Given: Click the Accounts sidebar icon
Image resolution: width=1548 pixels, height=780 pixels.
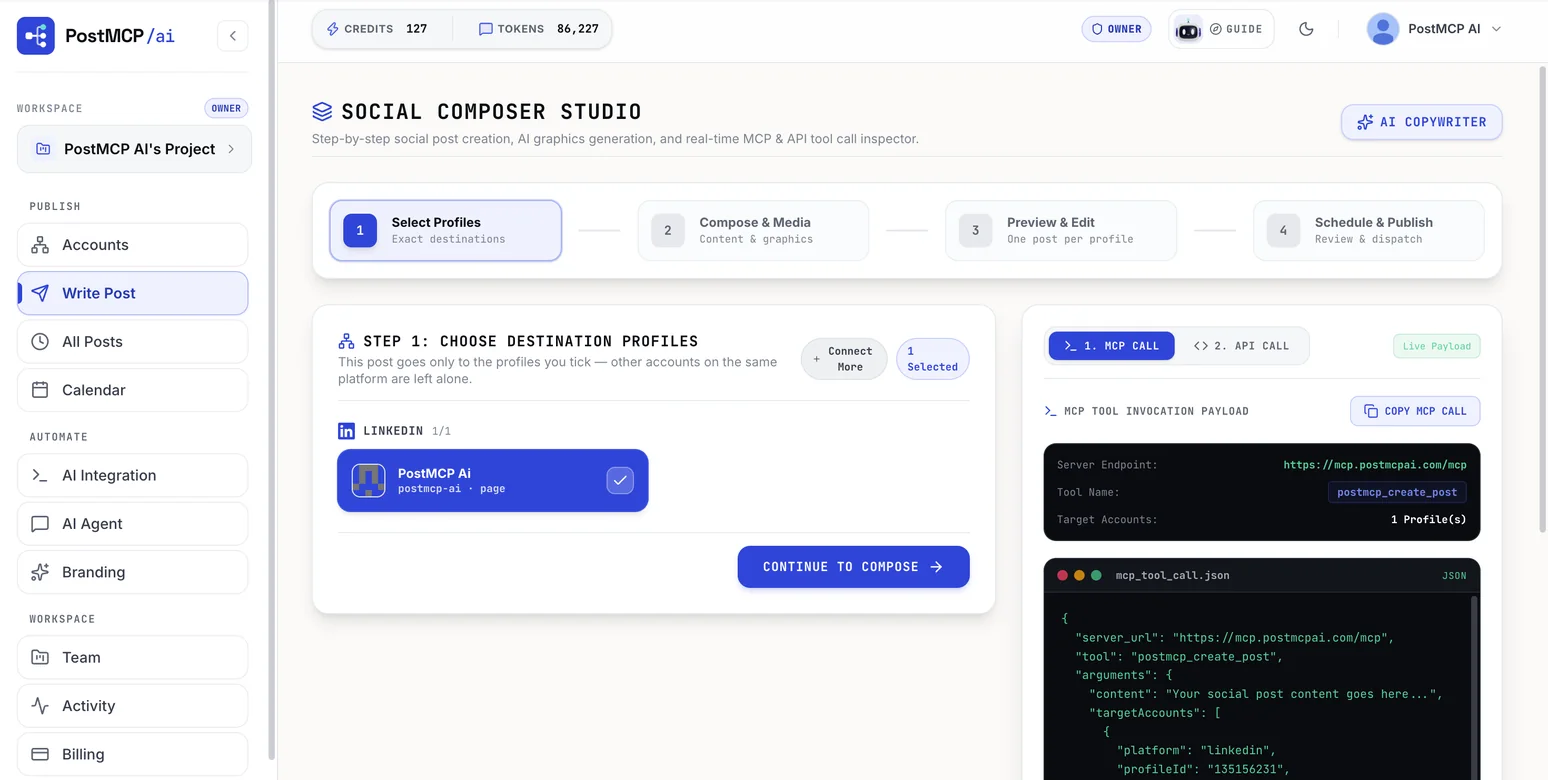Looking at the screenshot, I should coord(40,245).
